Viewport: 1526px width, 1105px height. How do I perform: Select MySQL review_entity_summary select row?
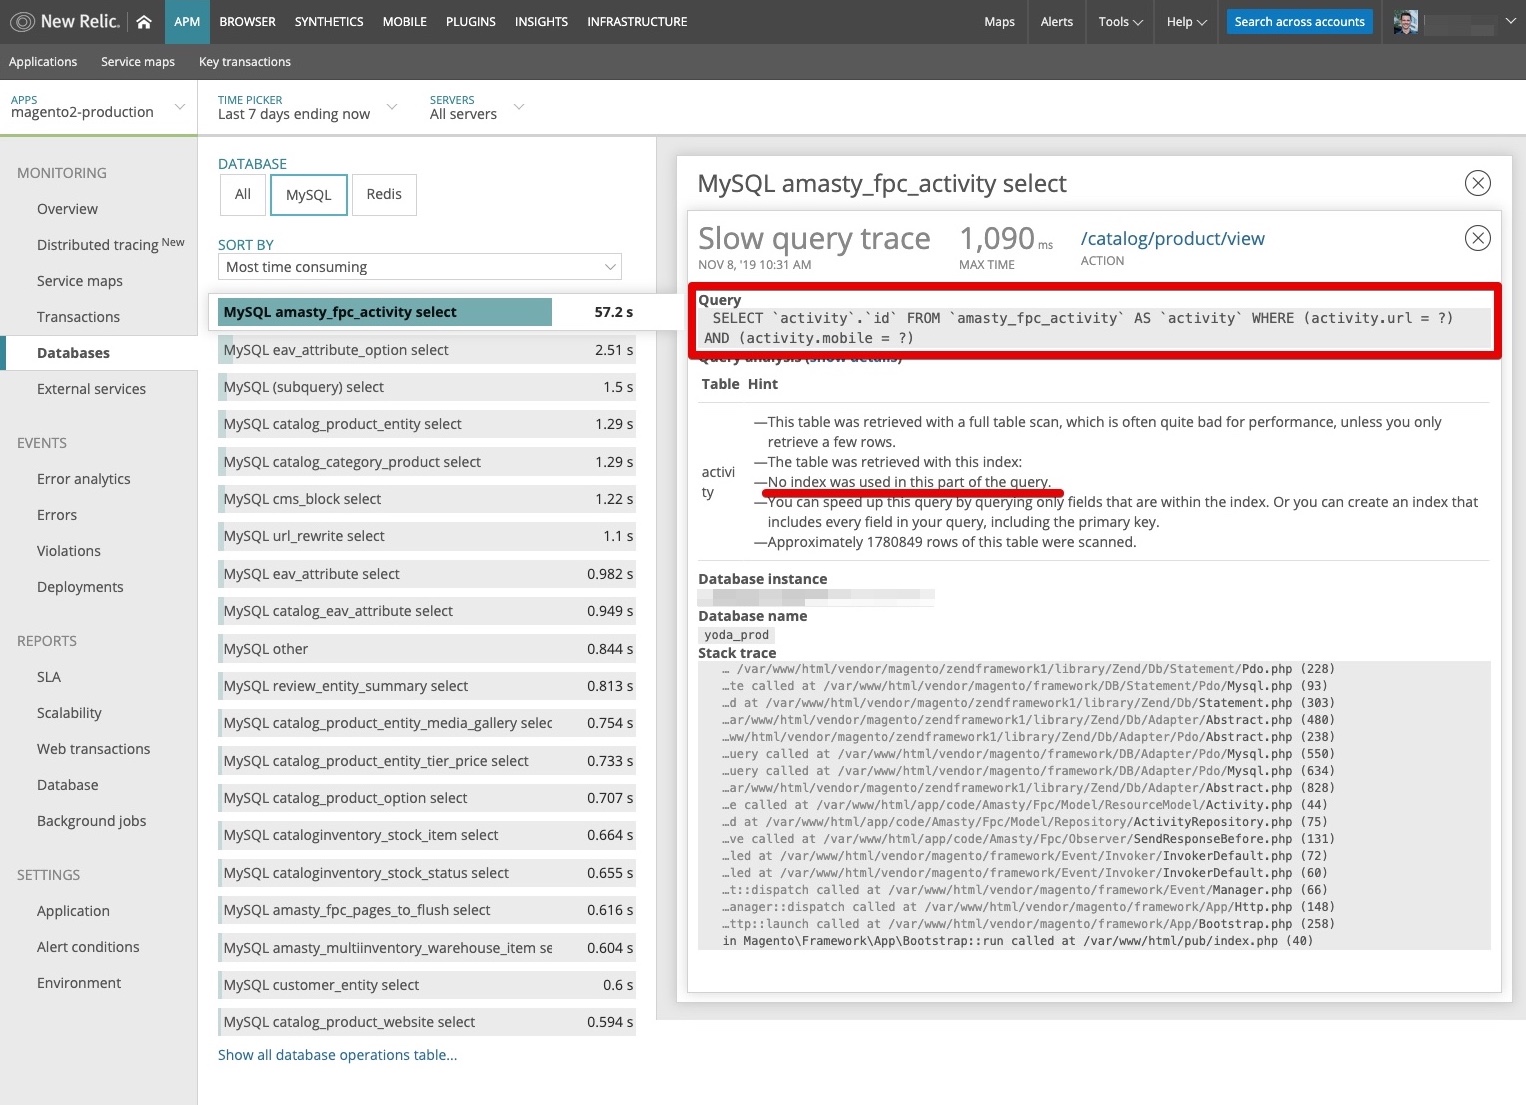coord(427,686)
